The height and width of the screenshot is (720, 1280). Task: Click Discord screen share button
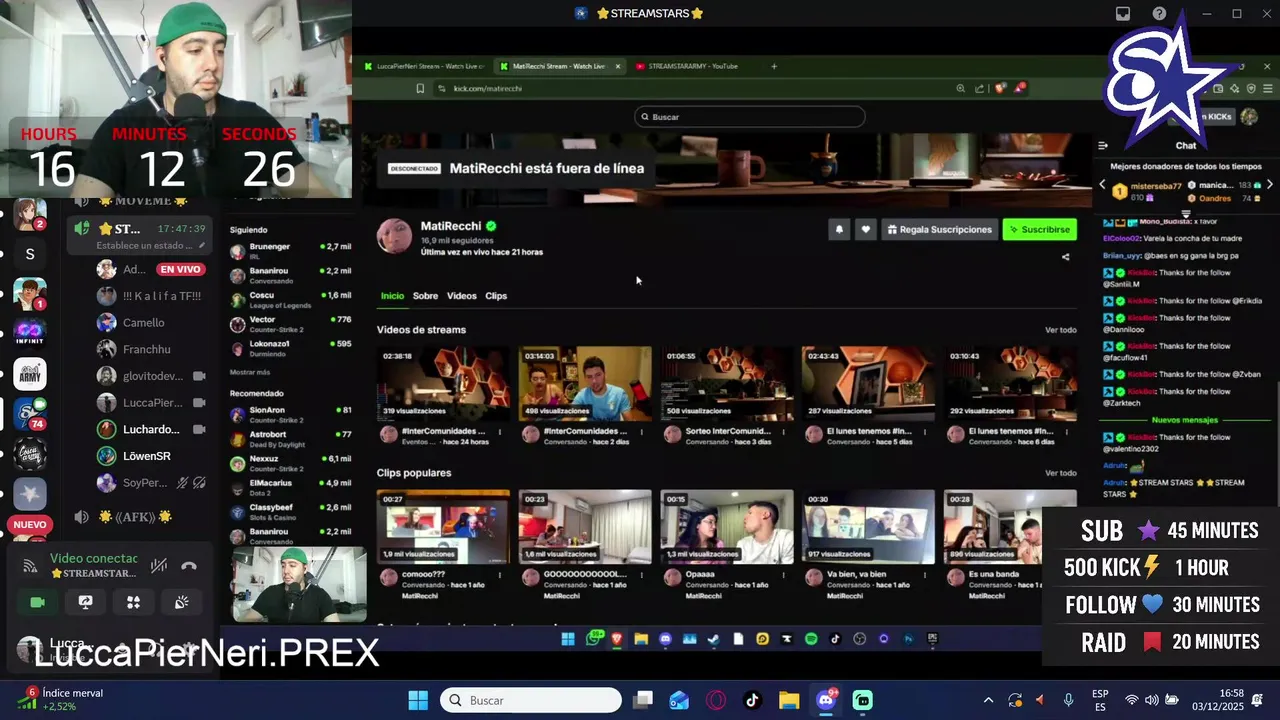85,602
